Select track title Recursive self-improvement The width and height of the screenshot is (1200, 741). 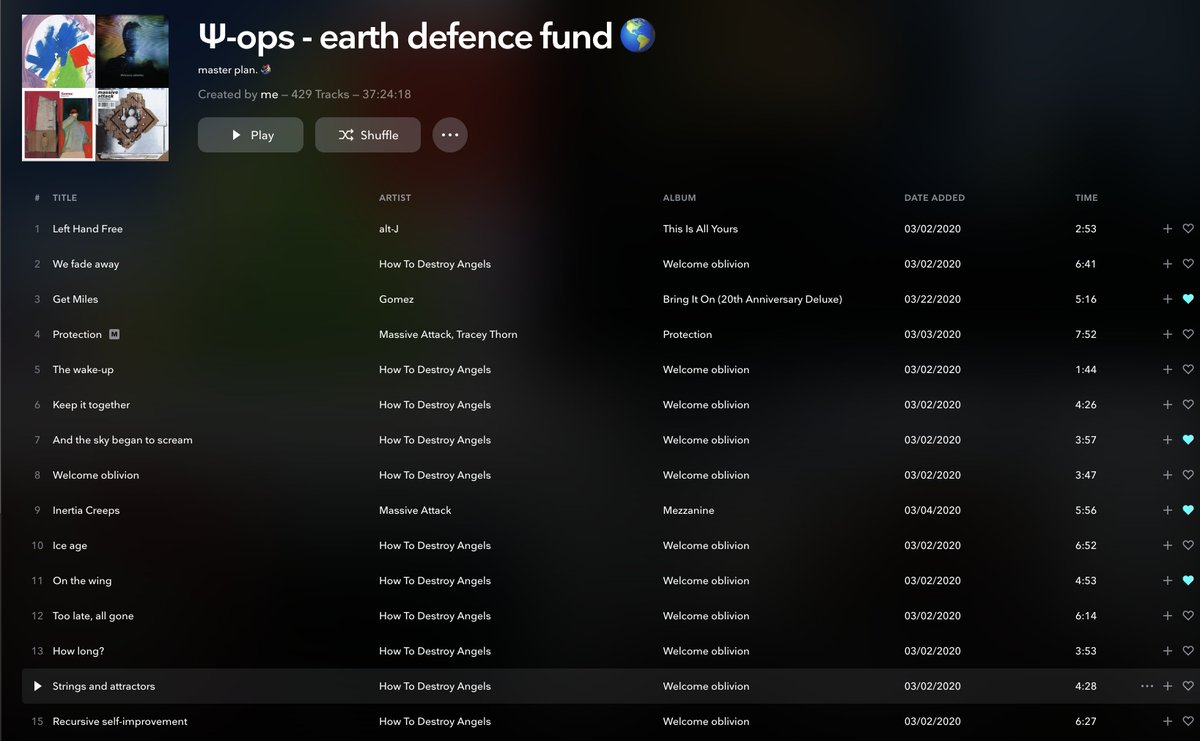point(120,722)
